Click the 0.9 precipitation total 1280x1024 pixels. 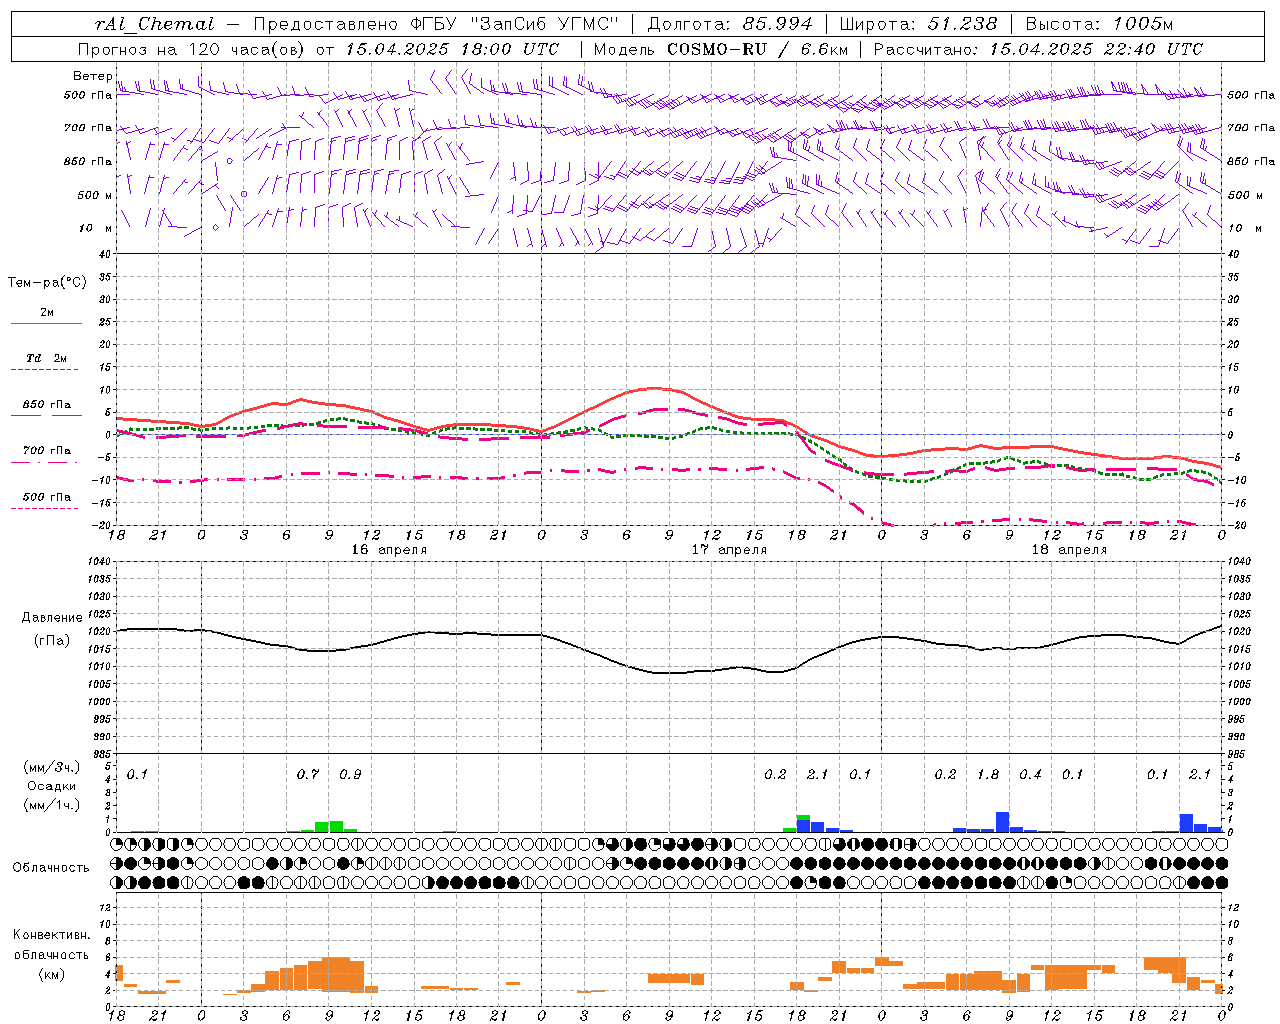point(350,775)
